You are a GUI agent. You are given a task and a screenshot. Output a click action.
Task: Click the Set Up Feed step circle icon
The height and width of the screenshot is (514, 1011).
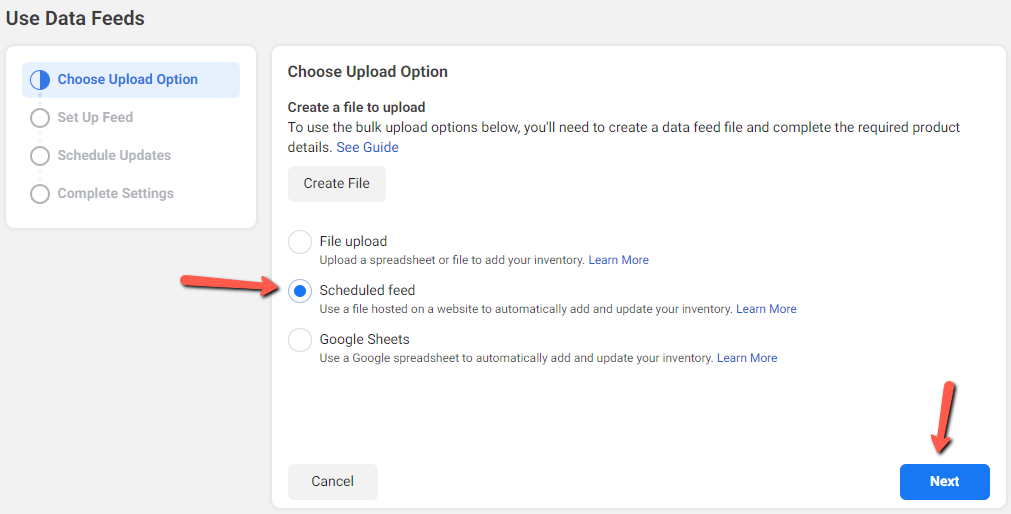click(40, 118)
